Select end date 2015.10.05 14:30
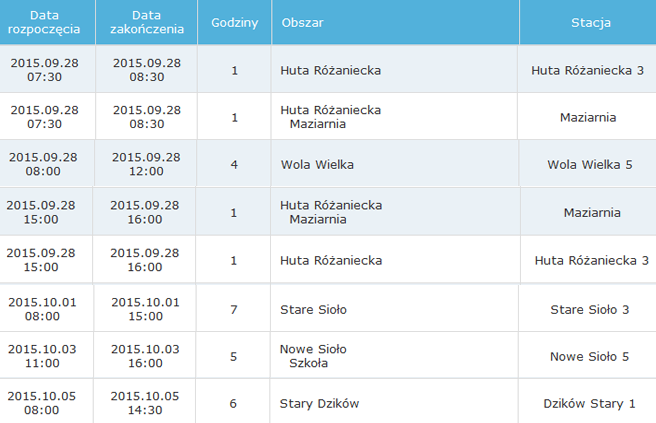This screenshot has height=423, width=656. click(145, 403)
